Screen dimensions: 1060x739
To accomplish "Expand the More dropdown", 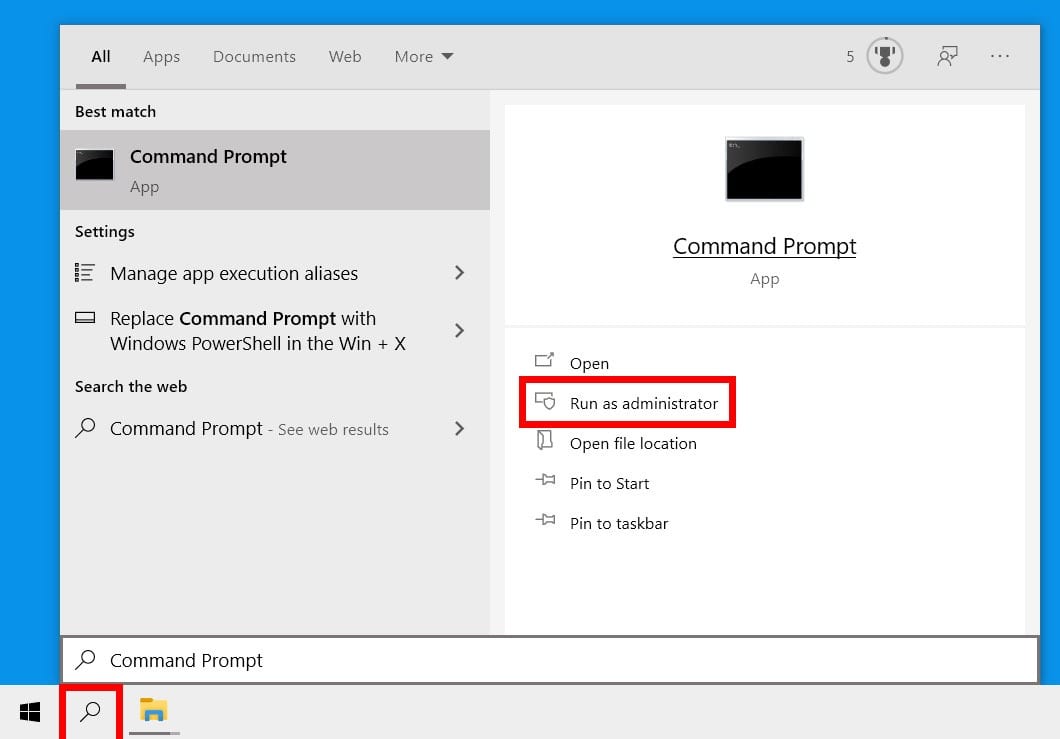I will click(x=424, y=57).
